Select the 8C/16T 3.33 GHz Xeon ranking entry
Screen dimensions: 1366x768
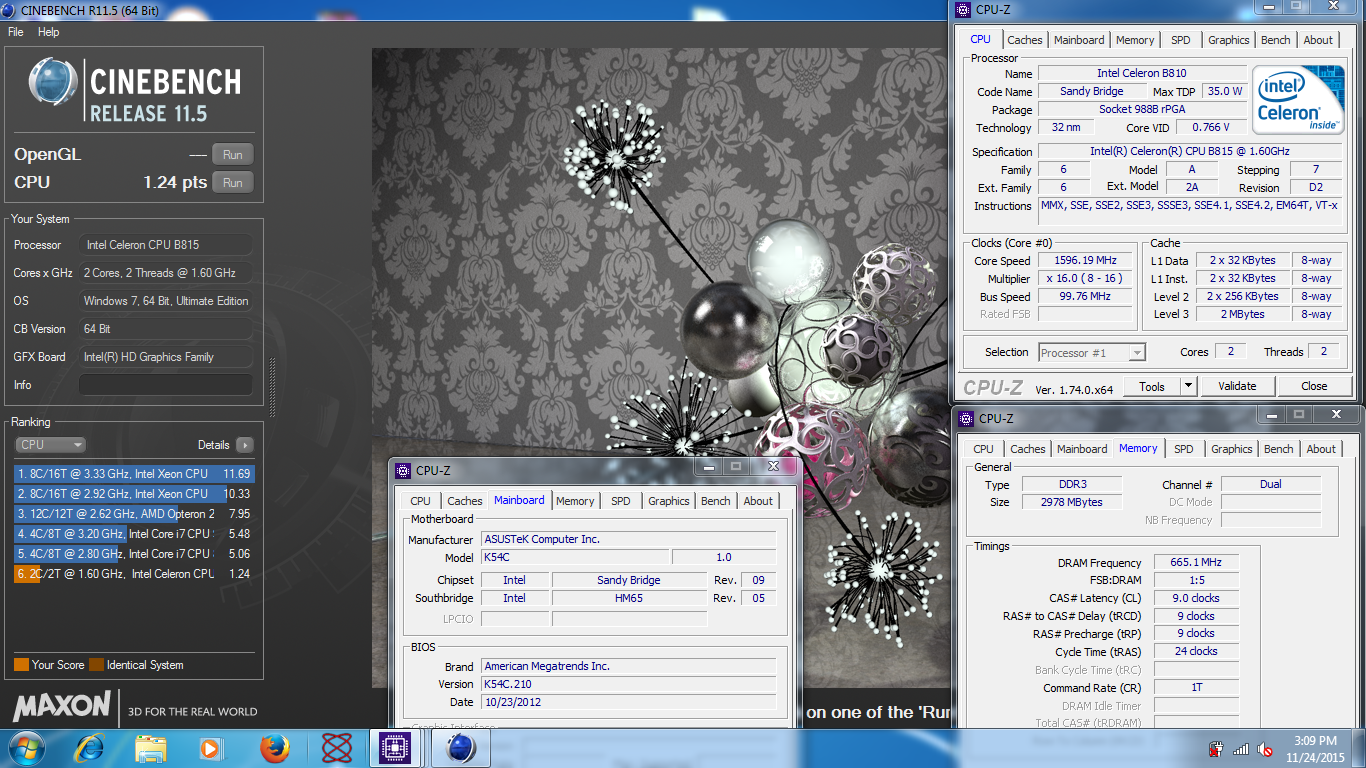tap(134, 474)
